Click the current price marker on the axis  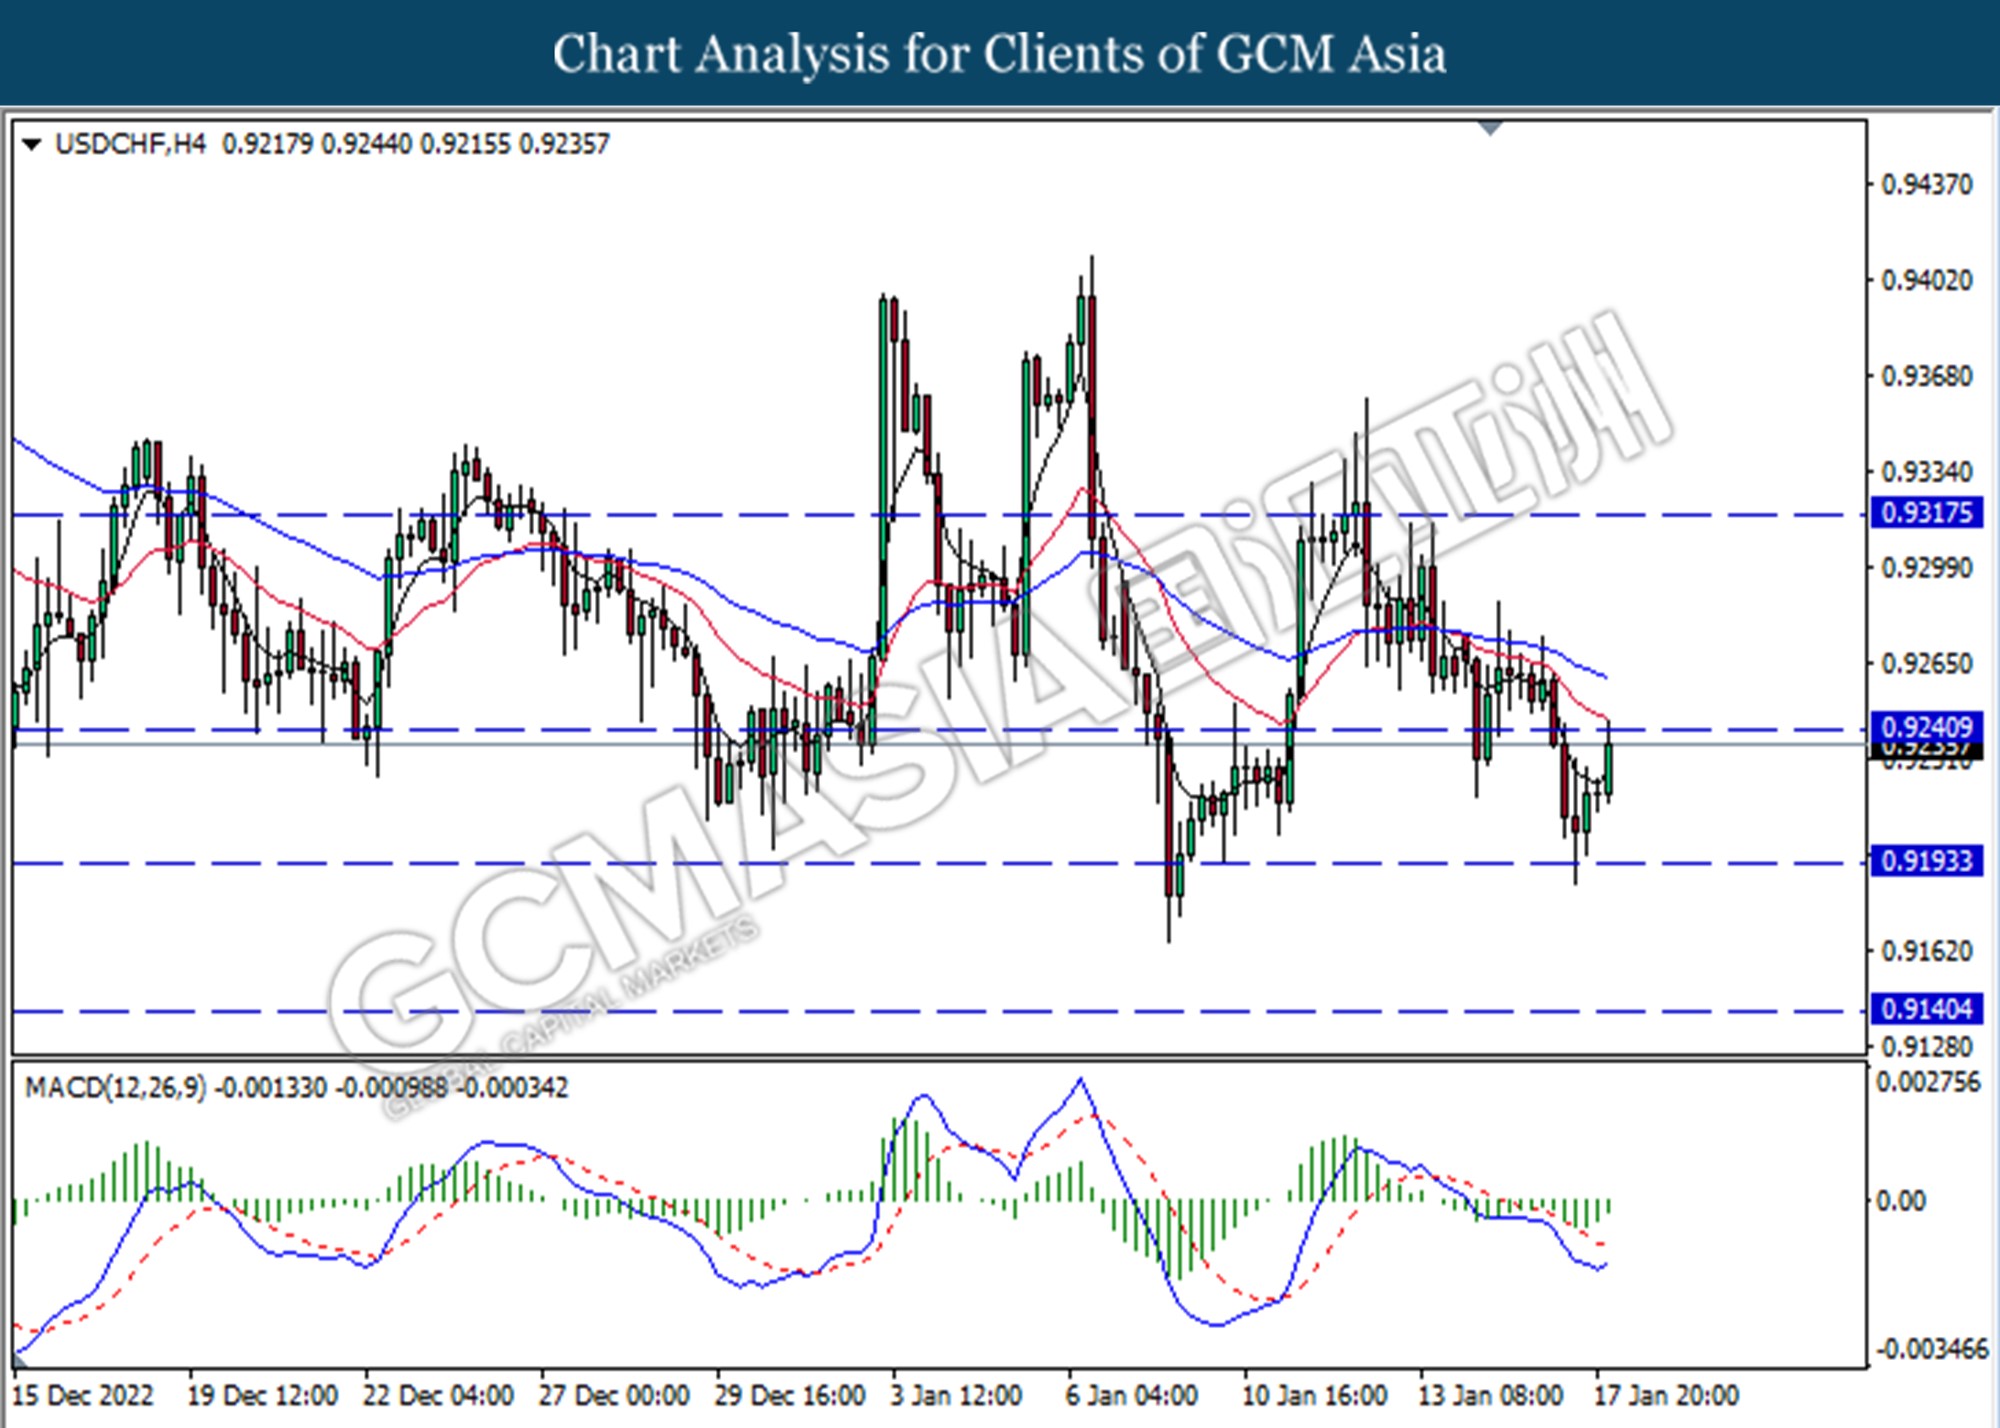point(1926,750)
